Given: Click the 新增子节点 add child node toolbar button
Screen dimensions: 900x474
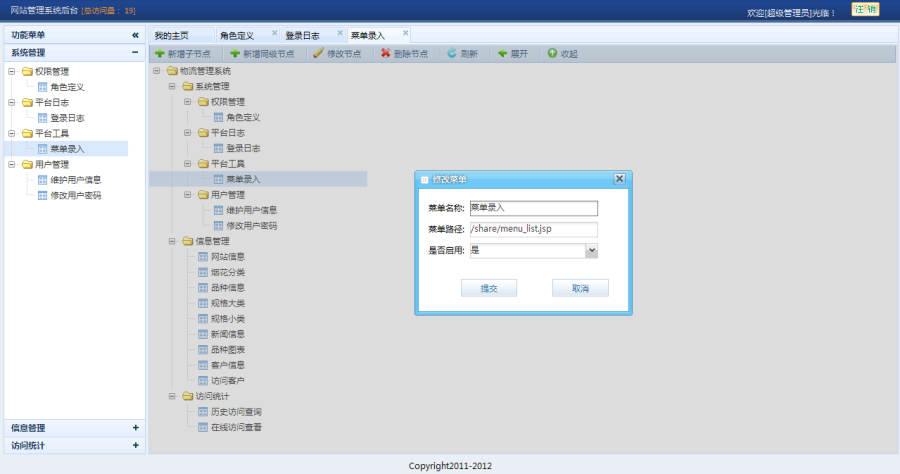Looking at the screenshot, I should pyautogui.click(x=183, y=53).
